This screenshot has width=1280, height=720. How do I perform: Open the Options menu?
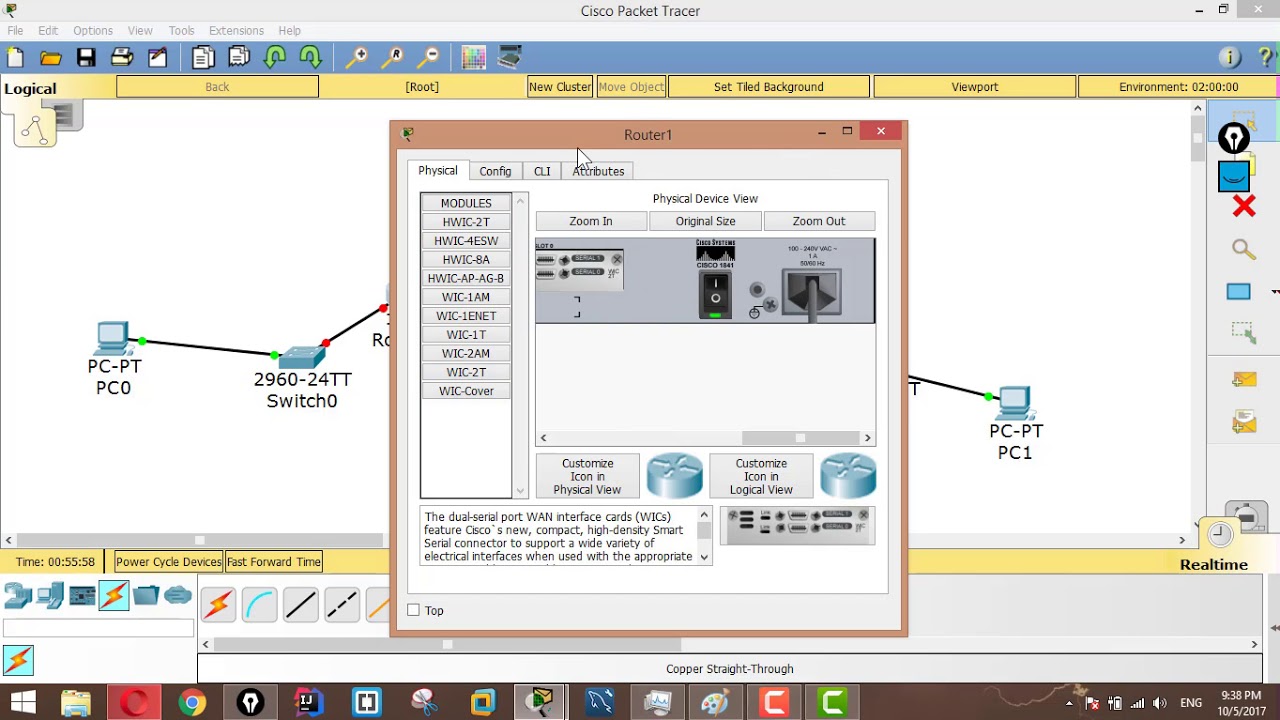[93, 30]
